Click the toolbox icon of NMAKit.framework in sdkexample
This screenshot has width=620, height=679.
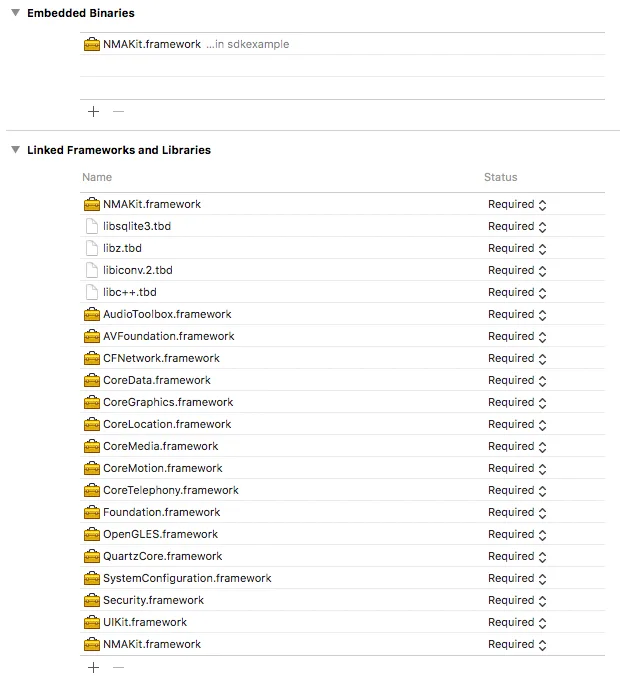point(92,44)
